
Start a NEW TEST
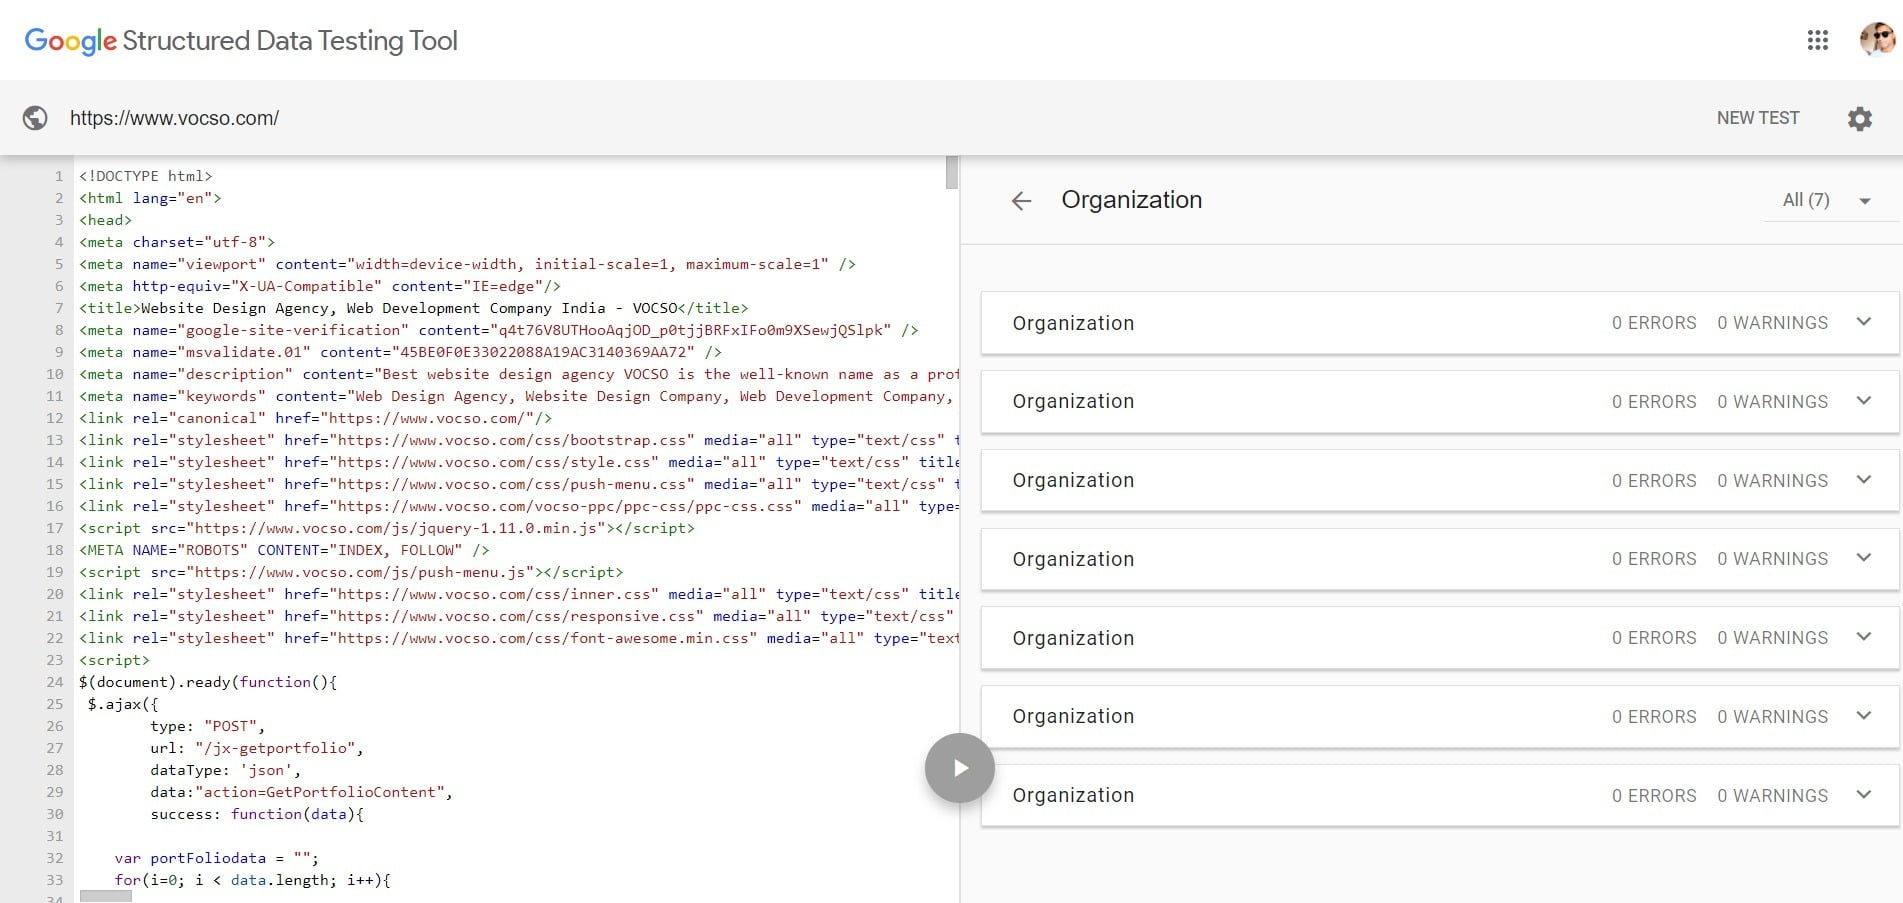(1757, 118)
